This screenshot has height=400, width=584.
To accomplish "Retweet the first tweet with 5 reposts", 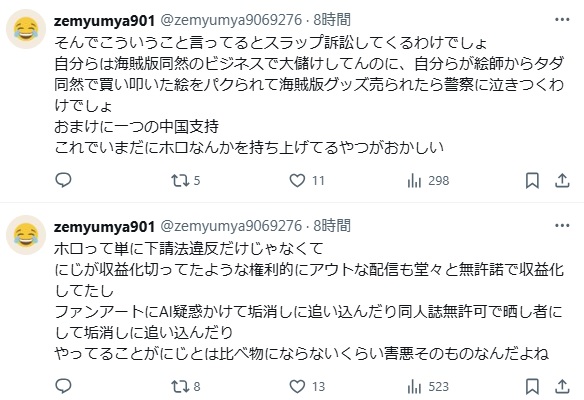I will [x=185, y=181].
